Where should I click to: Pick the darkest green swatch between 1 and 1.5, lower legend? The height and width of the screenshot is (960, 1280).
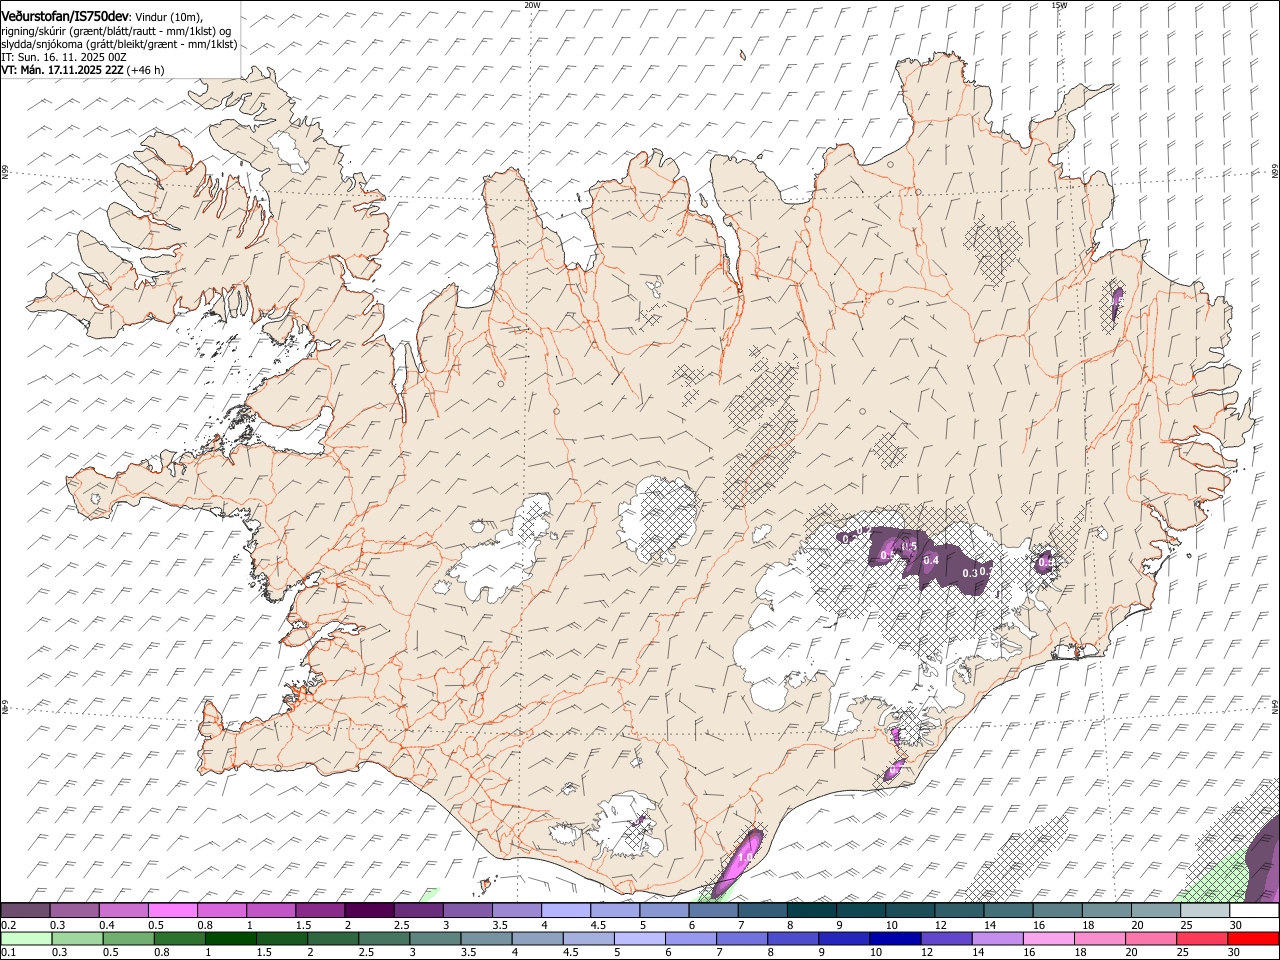coord(231,938)
